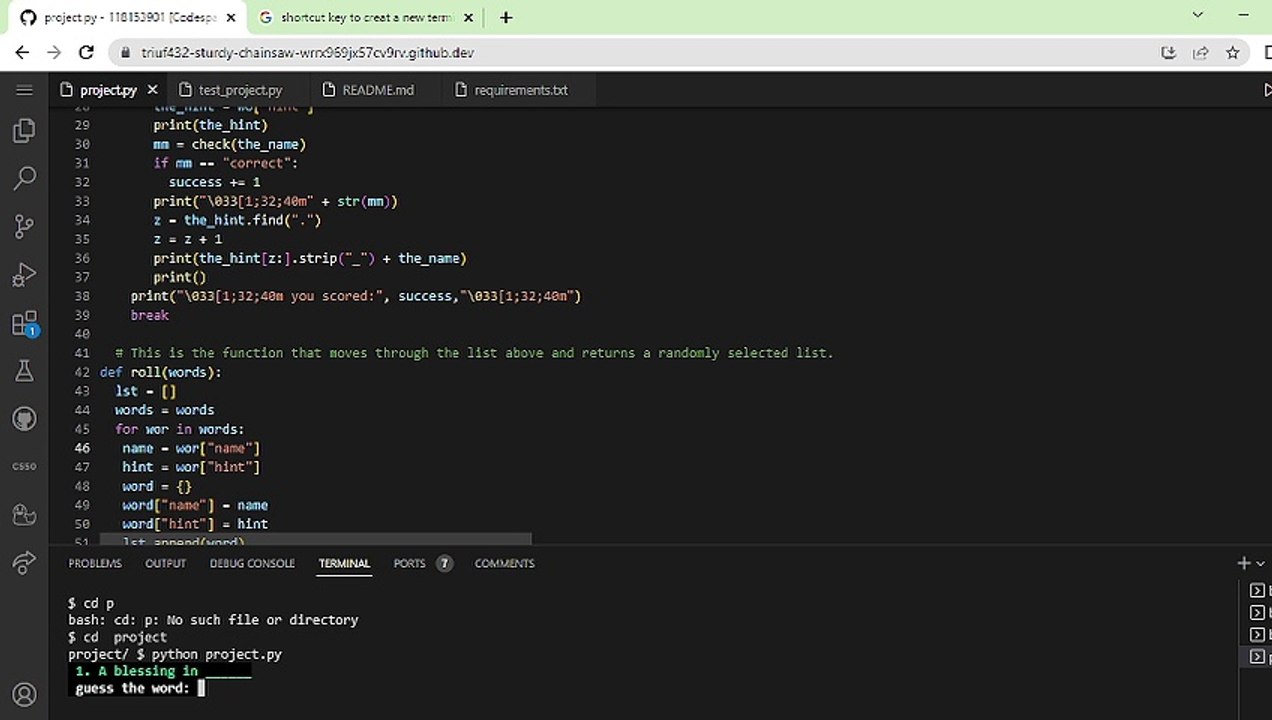Open the rubber duck debugger view
The width and height of the screenshot is (1272, 720).
pos(24,515)
